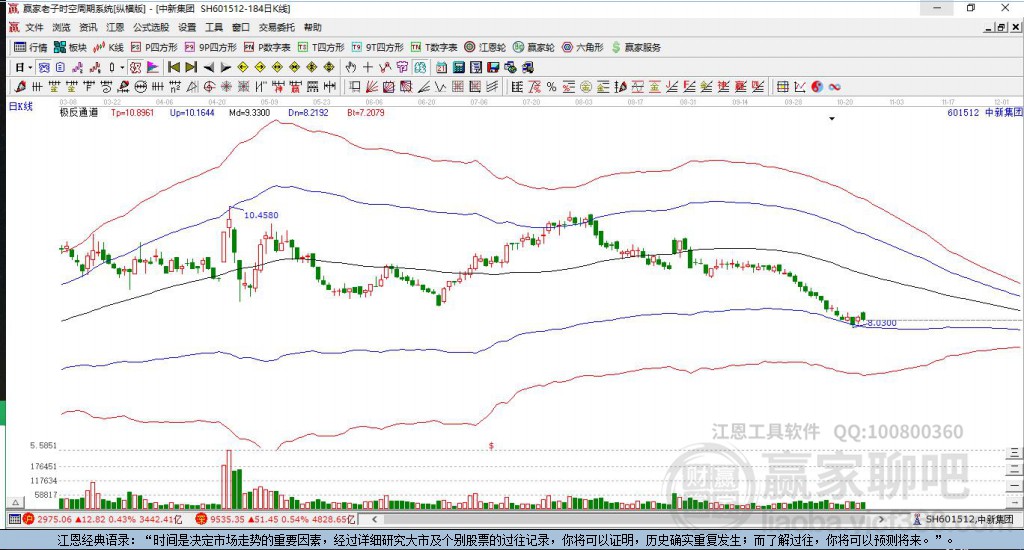Minimize the inner child window
1024x550 pixels.
click(x=989, y=27)
